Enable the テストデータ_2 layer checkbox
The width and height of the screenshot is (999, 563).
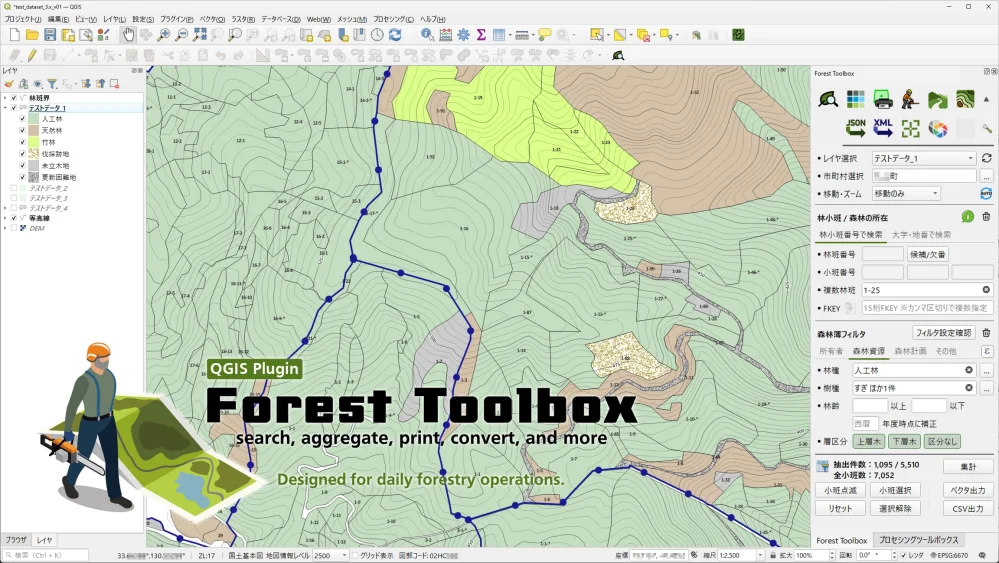[x=14, y=189]
